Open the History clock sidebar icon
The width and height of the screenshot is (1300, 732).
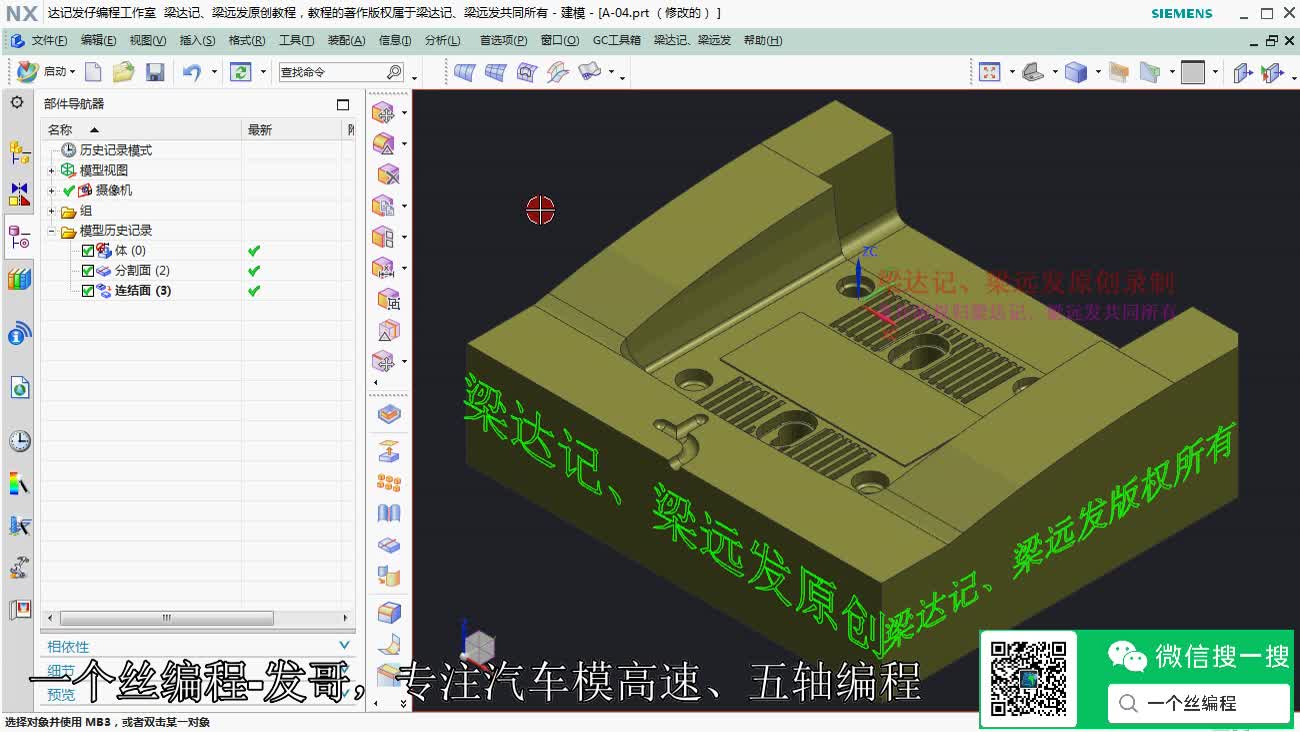tap(19, 441)
